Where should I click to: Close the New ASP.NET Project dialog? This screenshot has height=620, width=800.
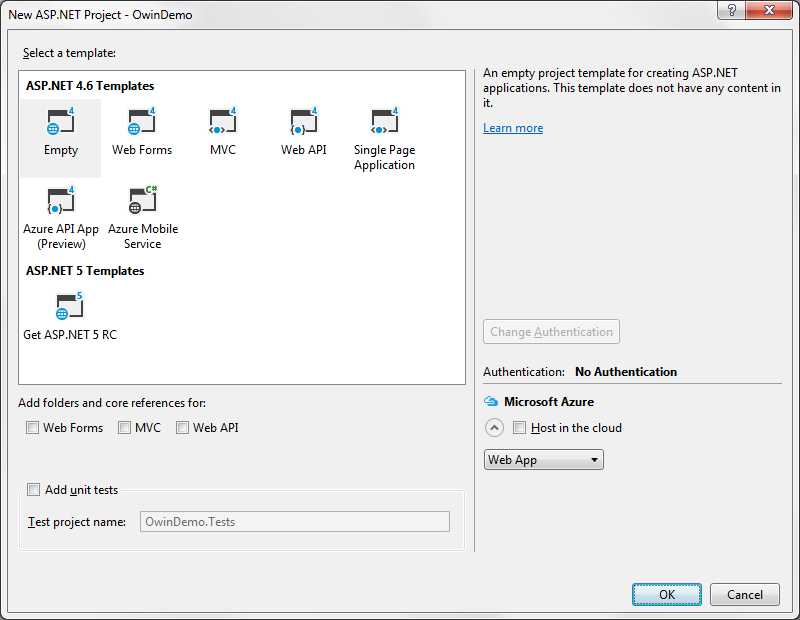pyautogui.click(x=769, y=10)
